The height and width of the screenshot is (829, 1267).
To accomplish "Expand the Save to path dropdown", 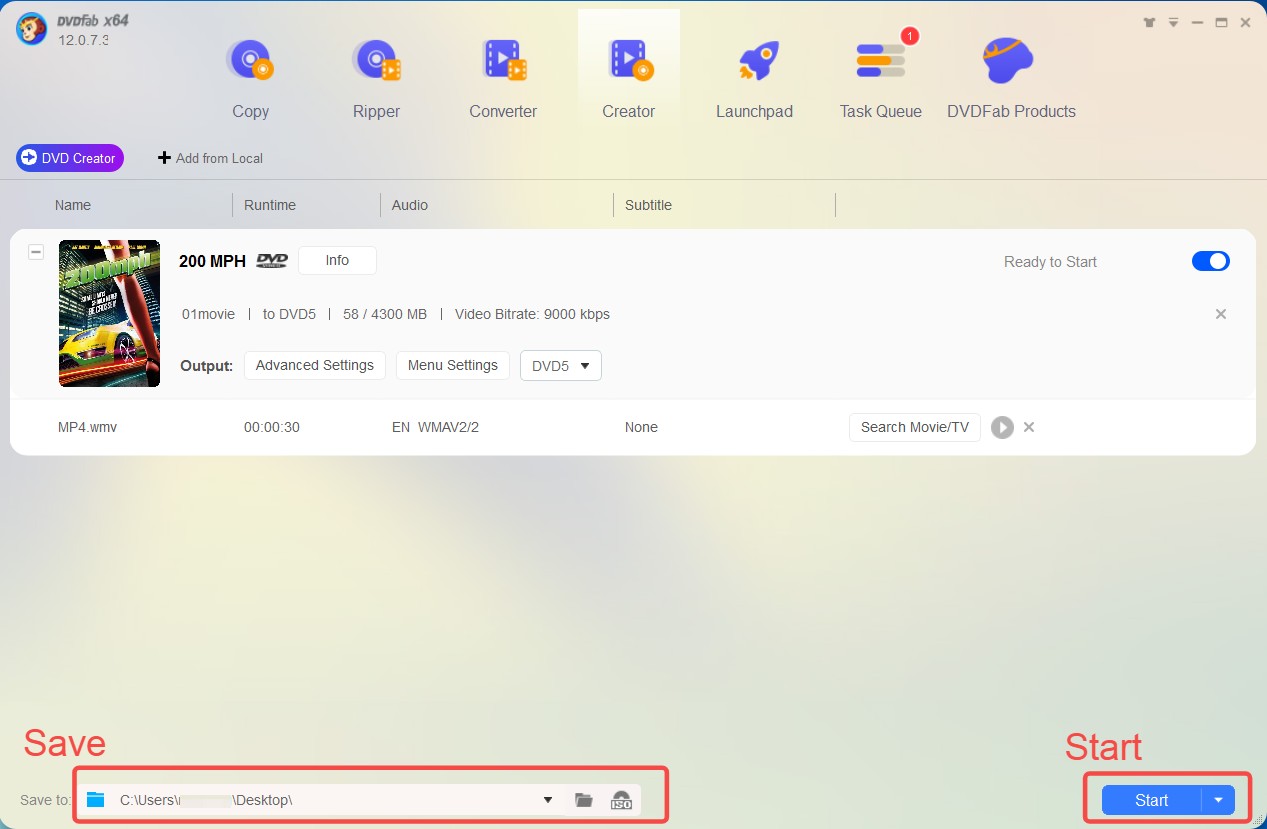I will 547,800.
